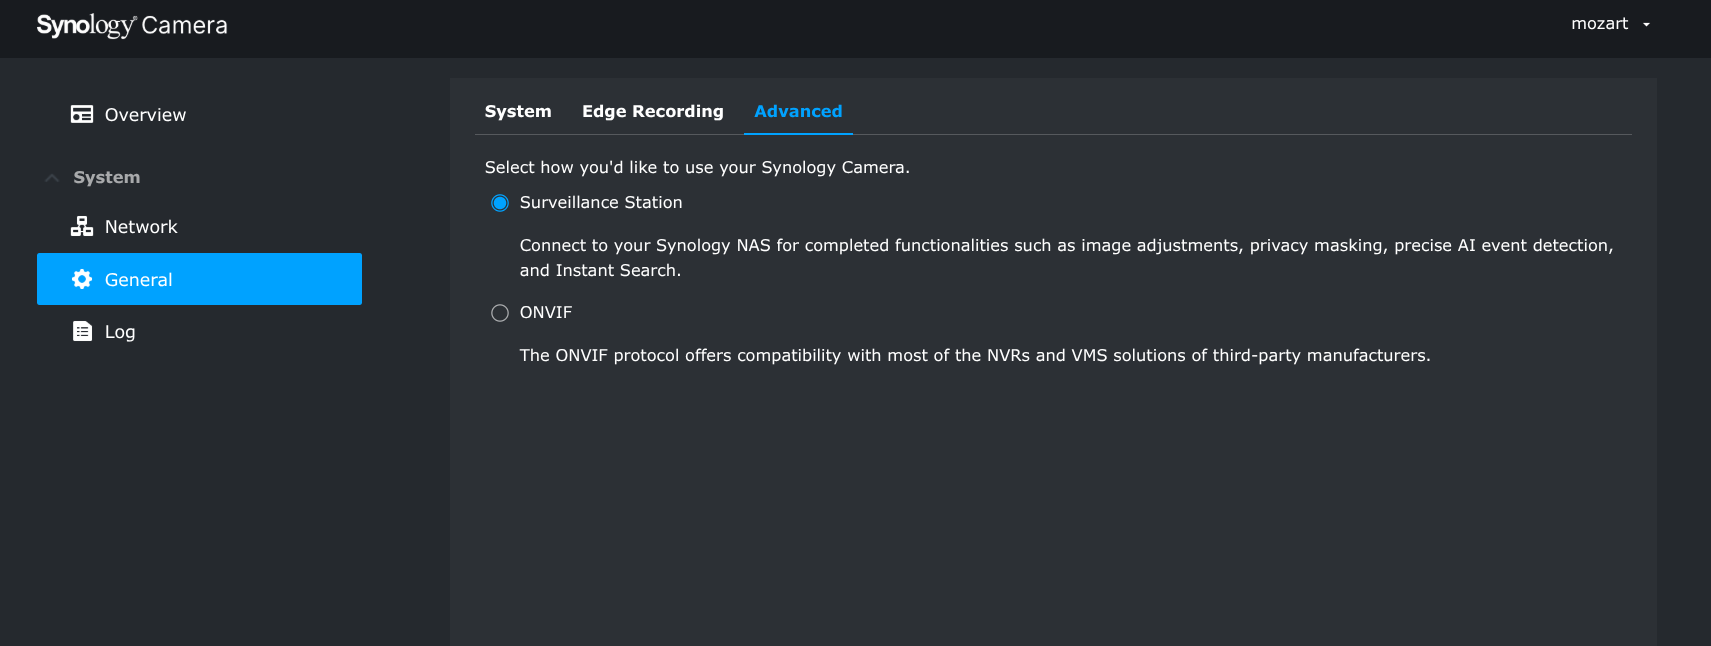
Task: Switch to the System tab
Action: (x=518, y=111)
